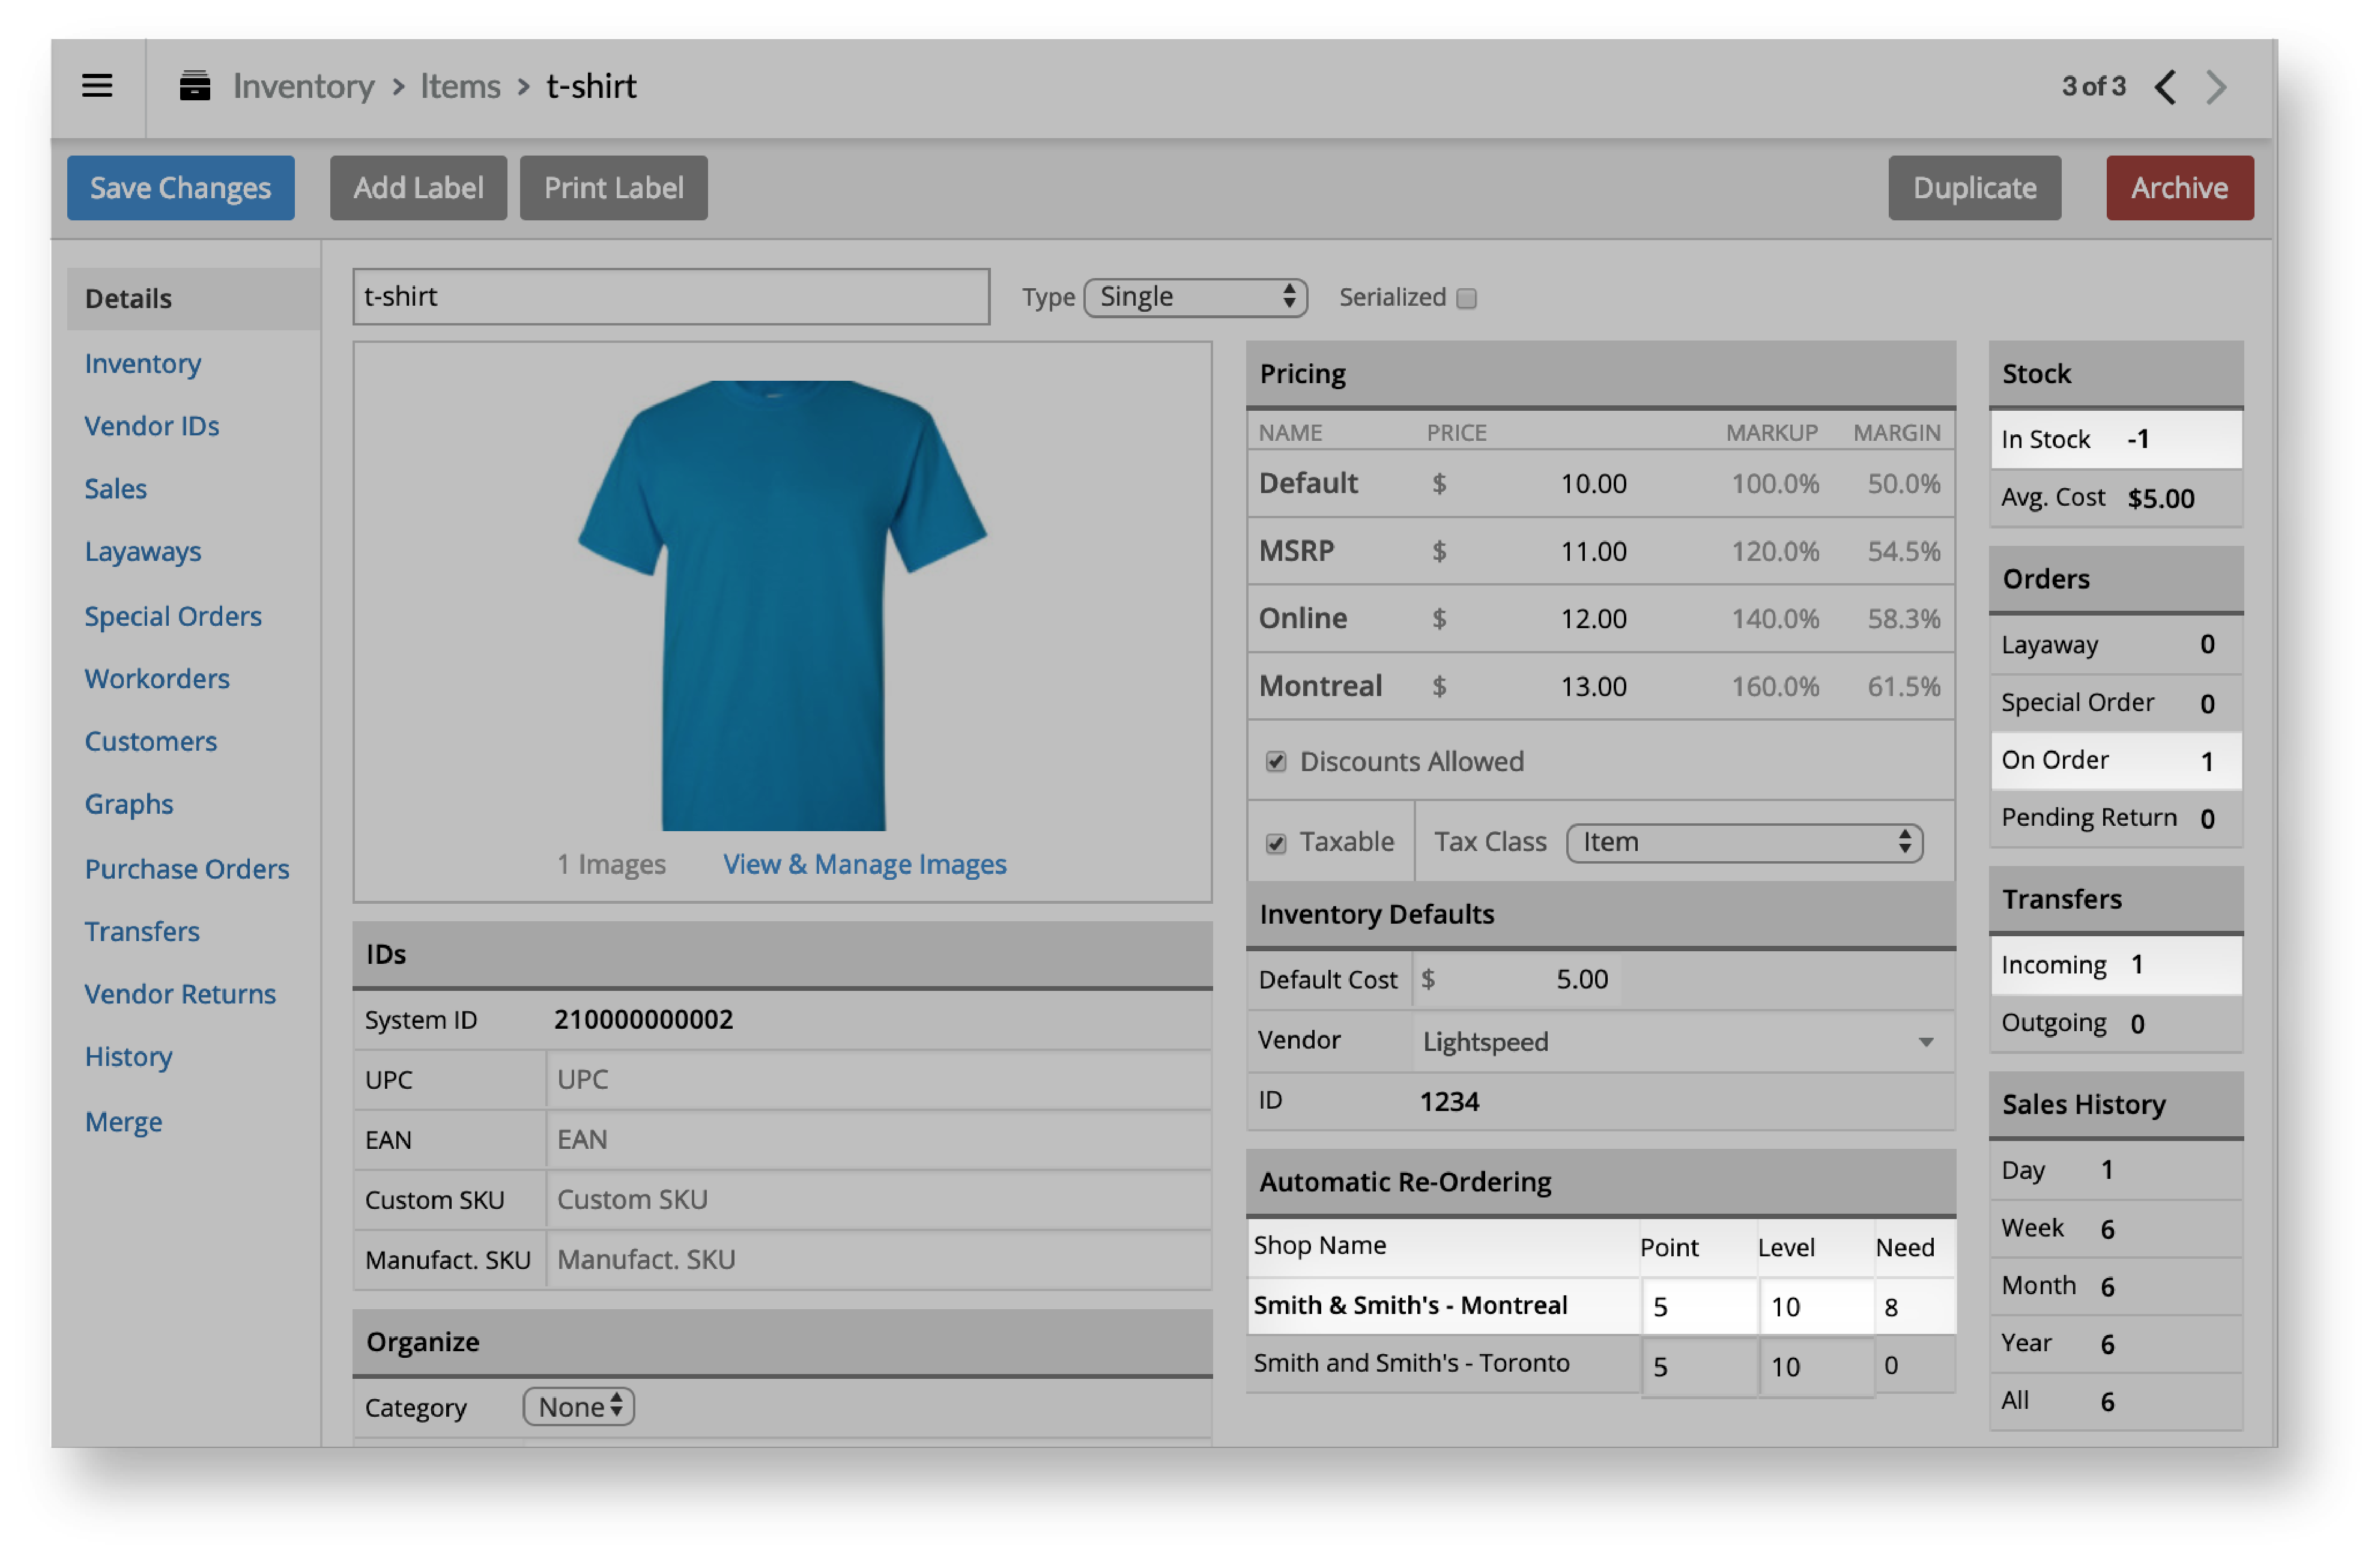Open the Tax Class dropdown showing Item
The width and height of the screenshot is (2380, 1562).
coord(1745,843)
